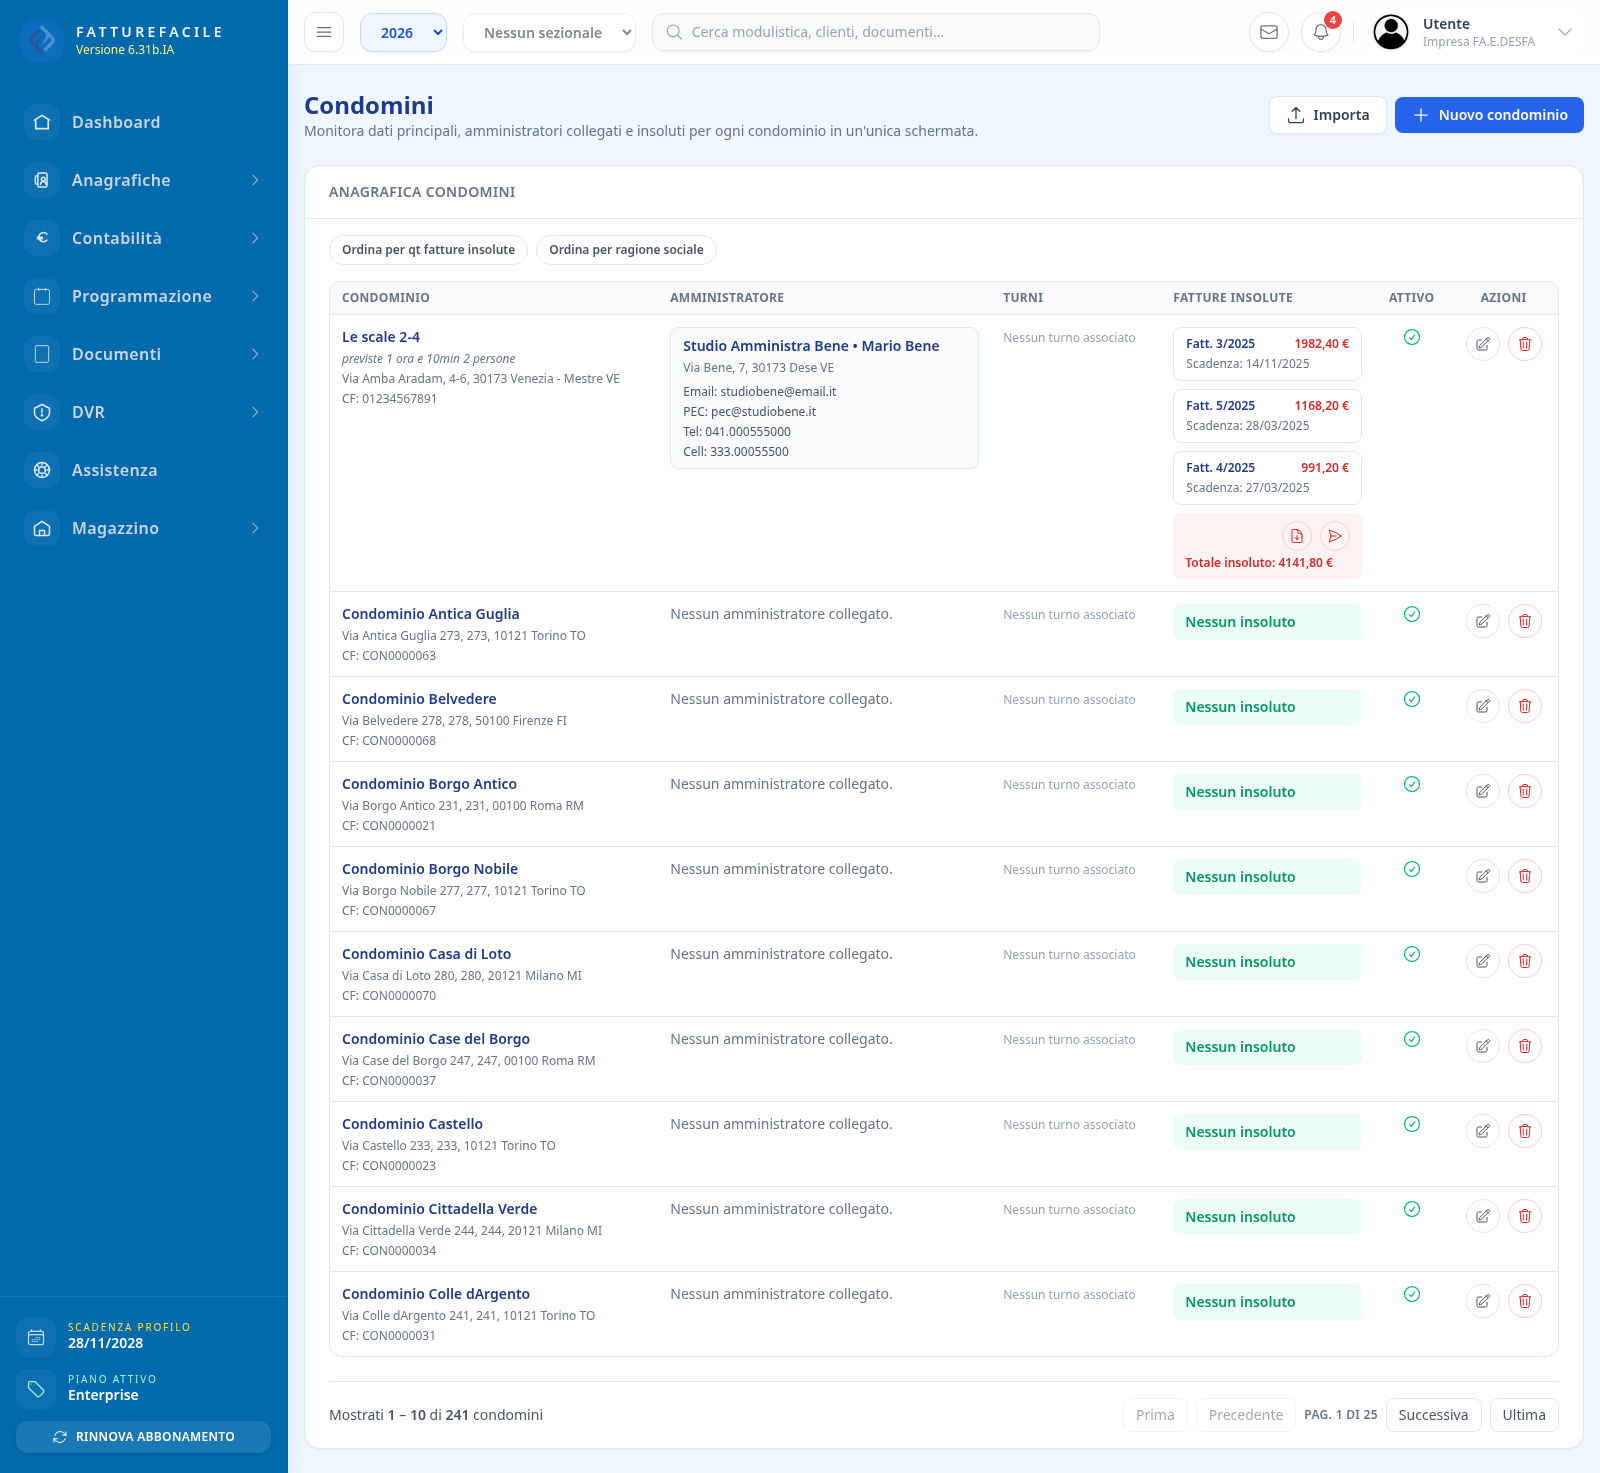Viewport: 1600px width, 1473px height.
Task: Click the PDF export icon above Totale insoluto
Action: 1297,536
